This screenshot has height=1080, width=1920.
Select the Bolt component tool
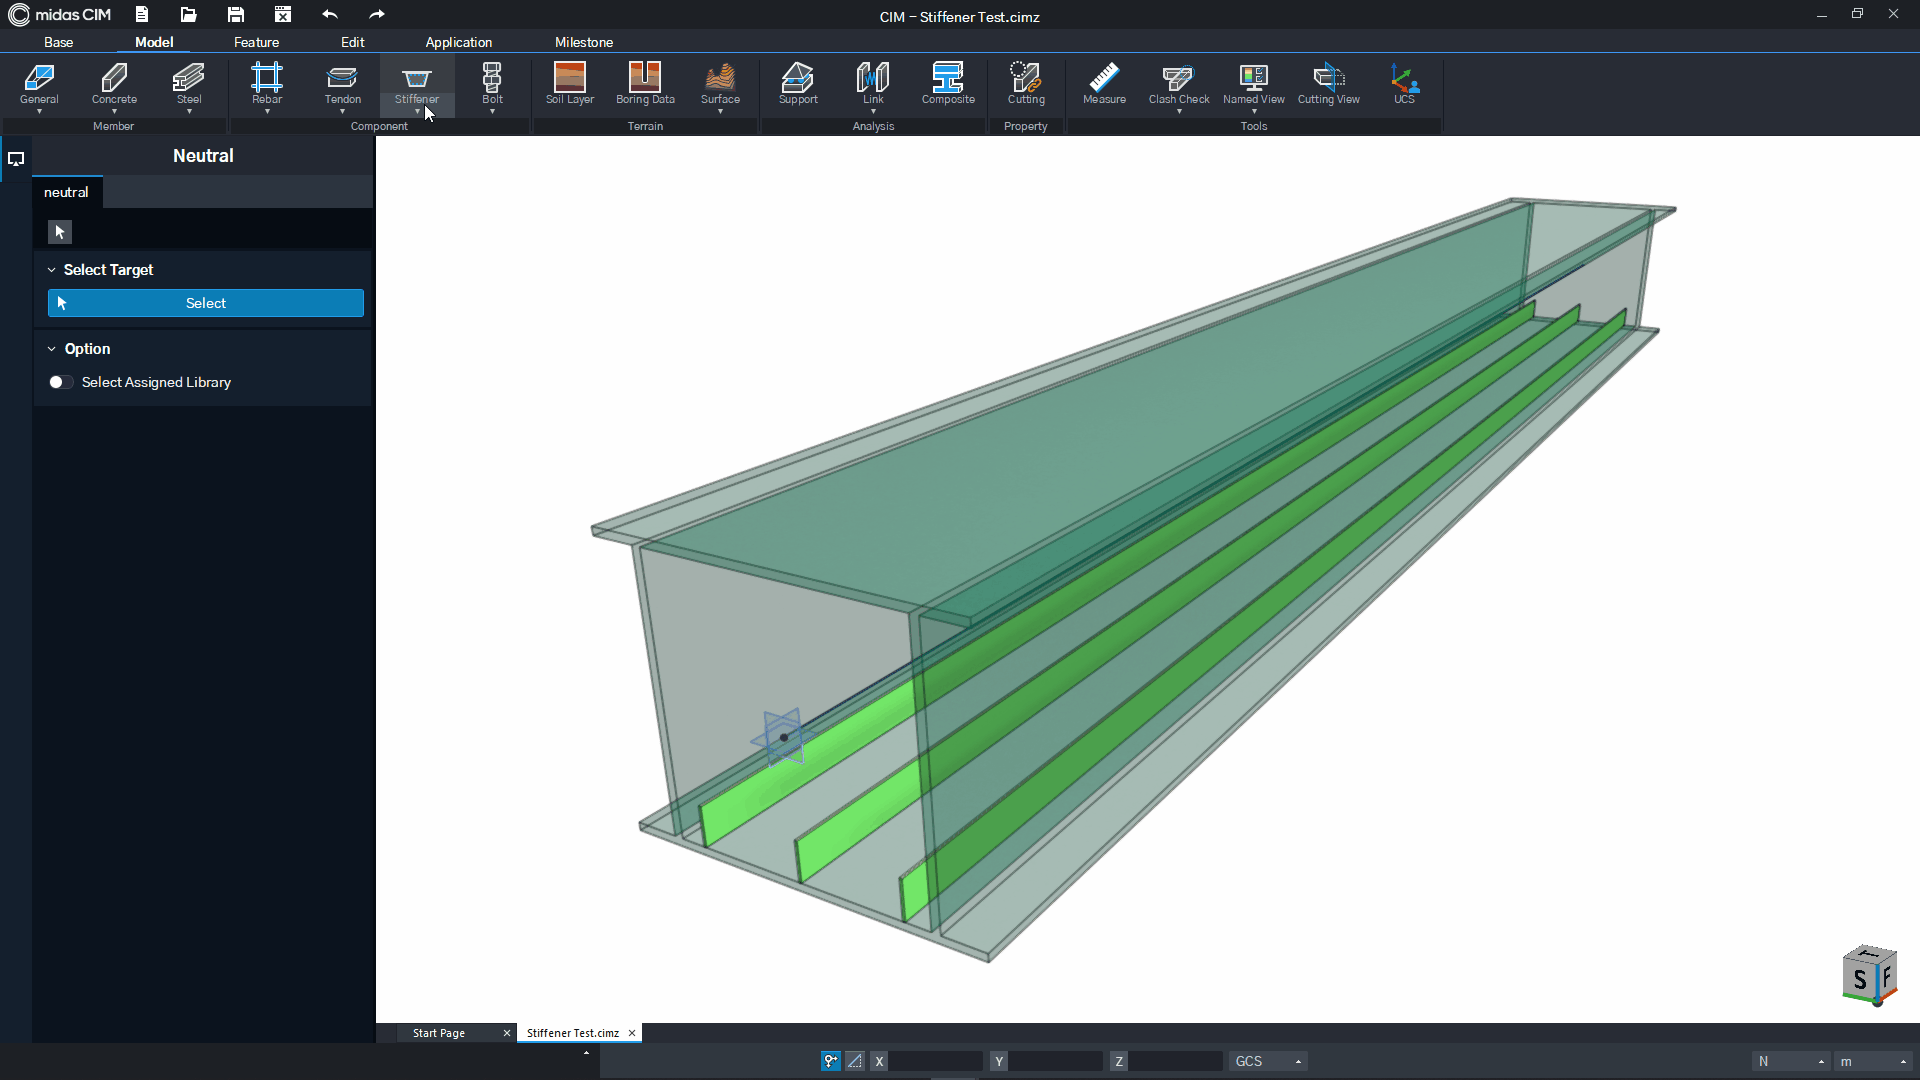pyautogui.click(x=492, y=84)
